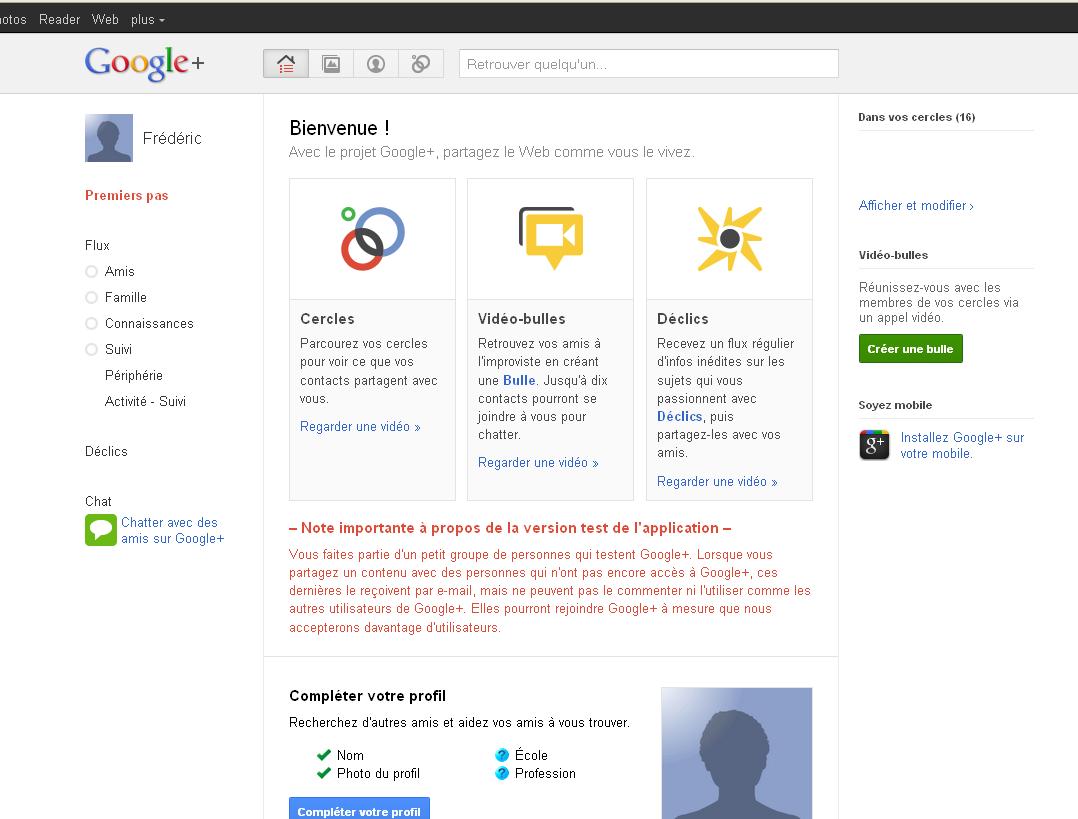Expand the plus dropdown menu
1078x819 pixels.
click(148, 20)
